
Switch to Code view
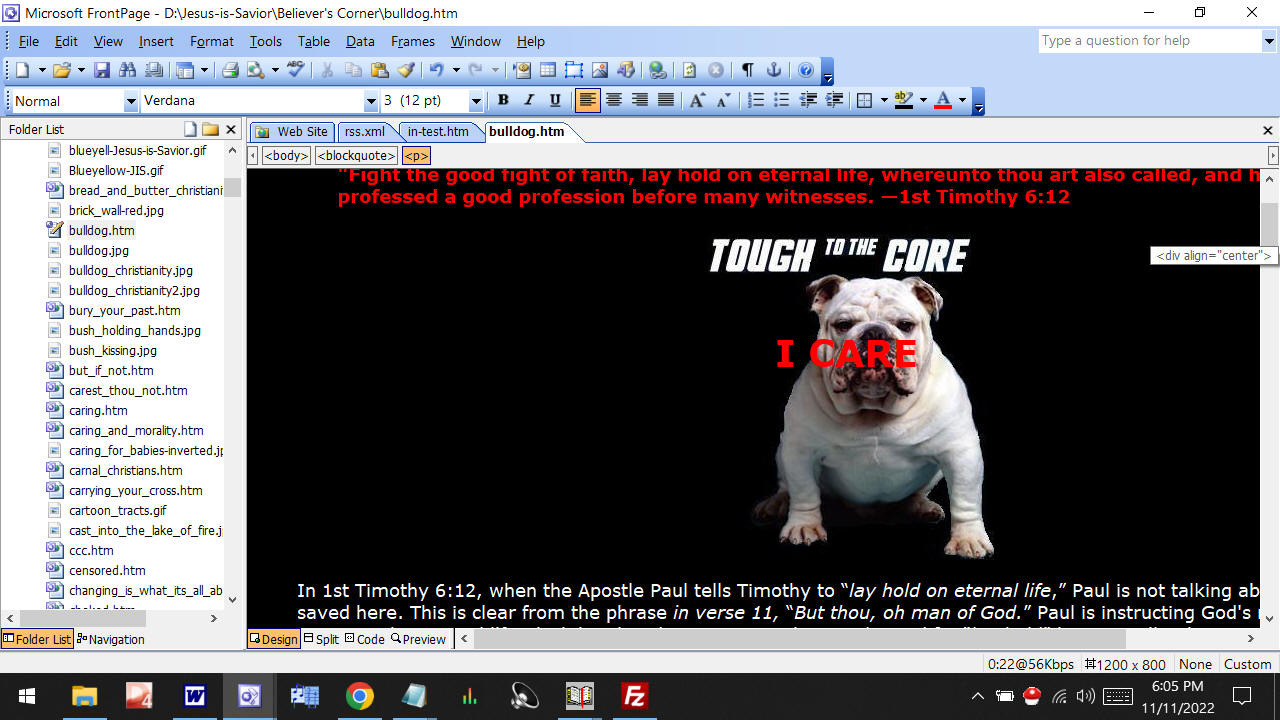[365, 639]
